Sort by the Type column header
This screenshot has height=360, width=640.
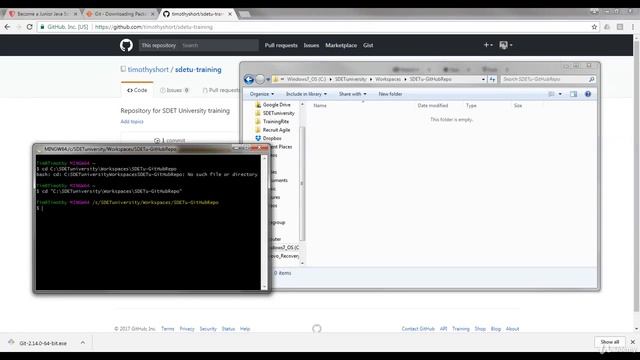471,105
